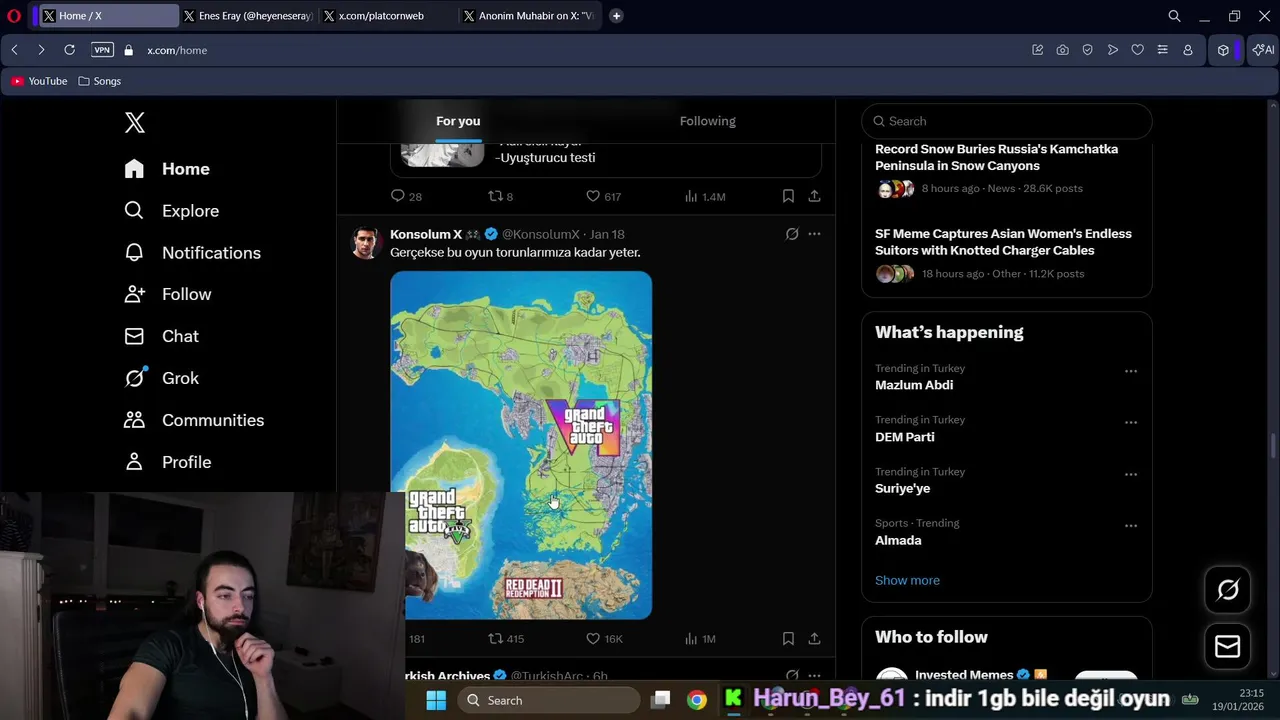Share the Konsolum X post
Screen dimensions: 1280x720
tap(814, 638)
